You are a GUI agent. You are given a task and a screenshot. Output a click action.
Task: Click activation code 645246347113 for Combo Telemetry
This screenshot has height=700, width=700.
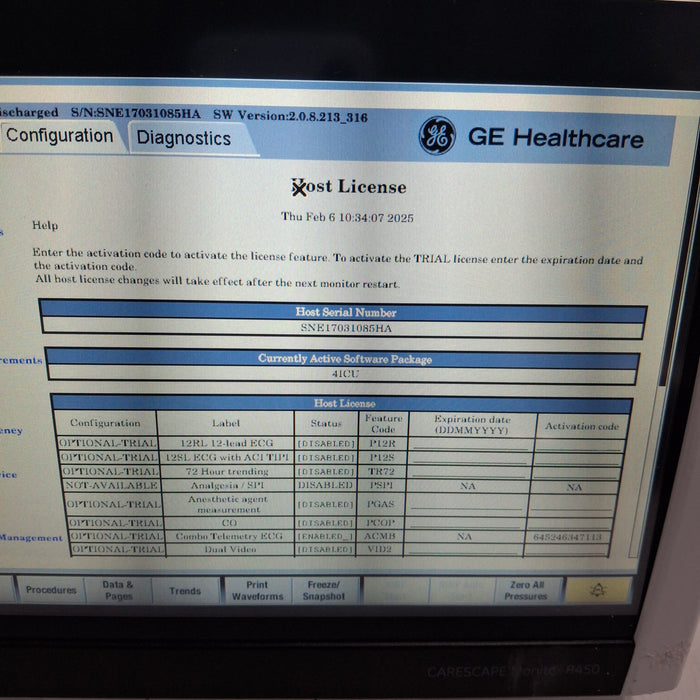[567, 537]
